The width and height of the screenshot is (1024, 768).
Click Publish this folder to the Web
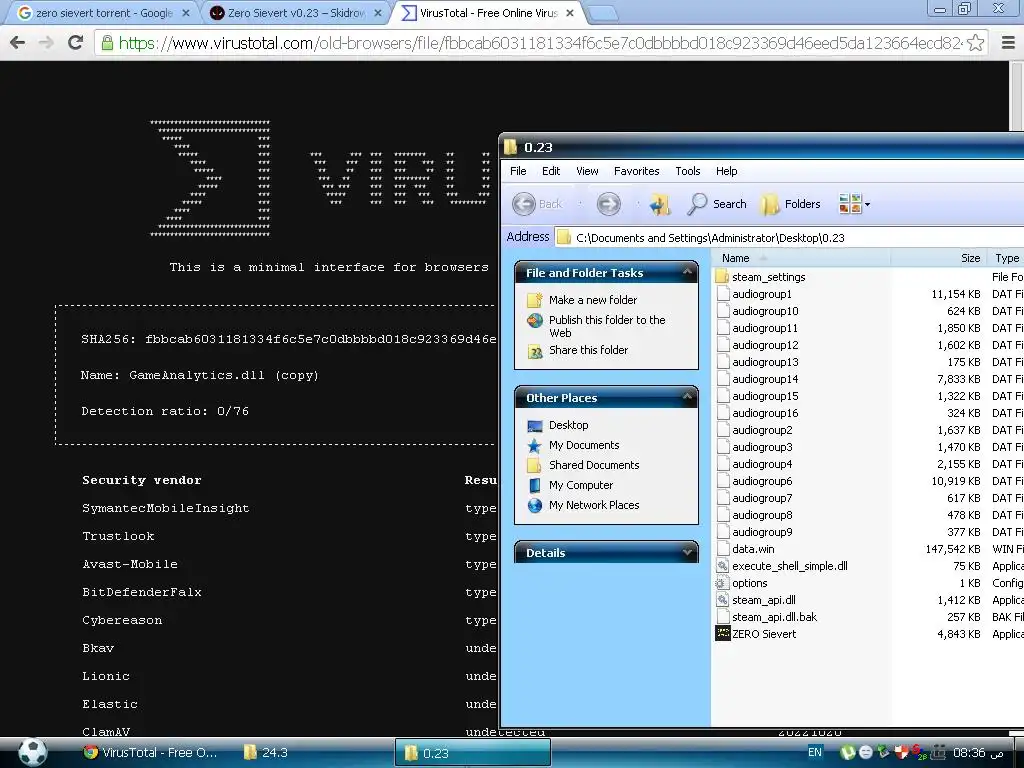[607, 326]
